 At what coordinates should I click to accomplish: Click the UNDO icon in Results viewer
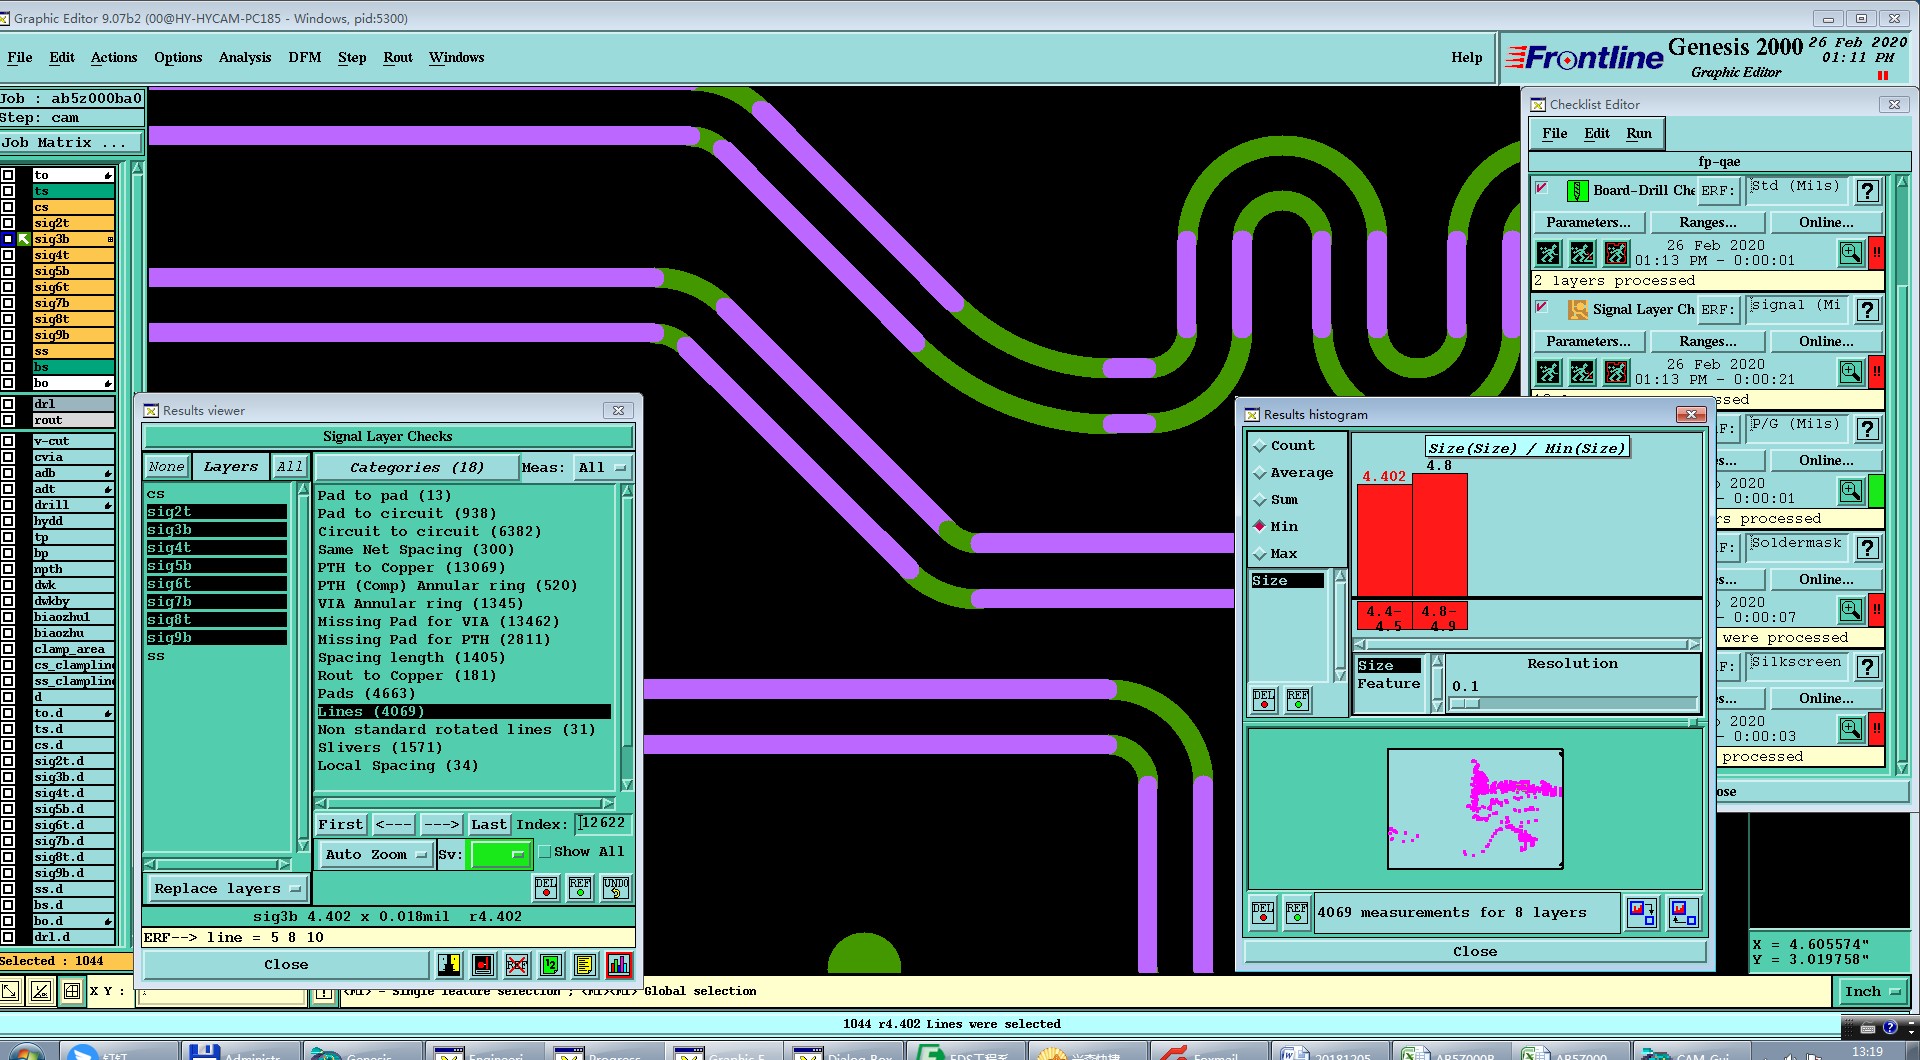click(616, 888)
